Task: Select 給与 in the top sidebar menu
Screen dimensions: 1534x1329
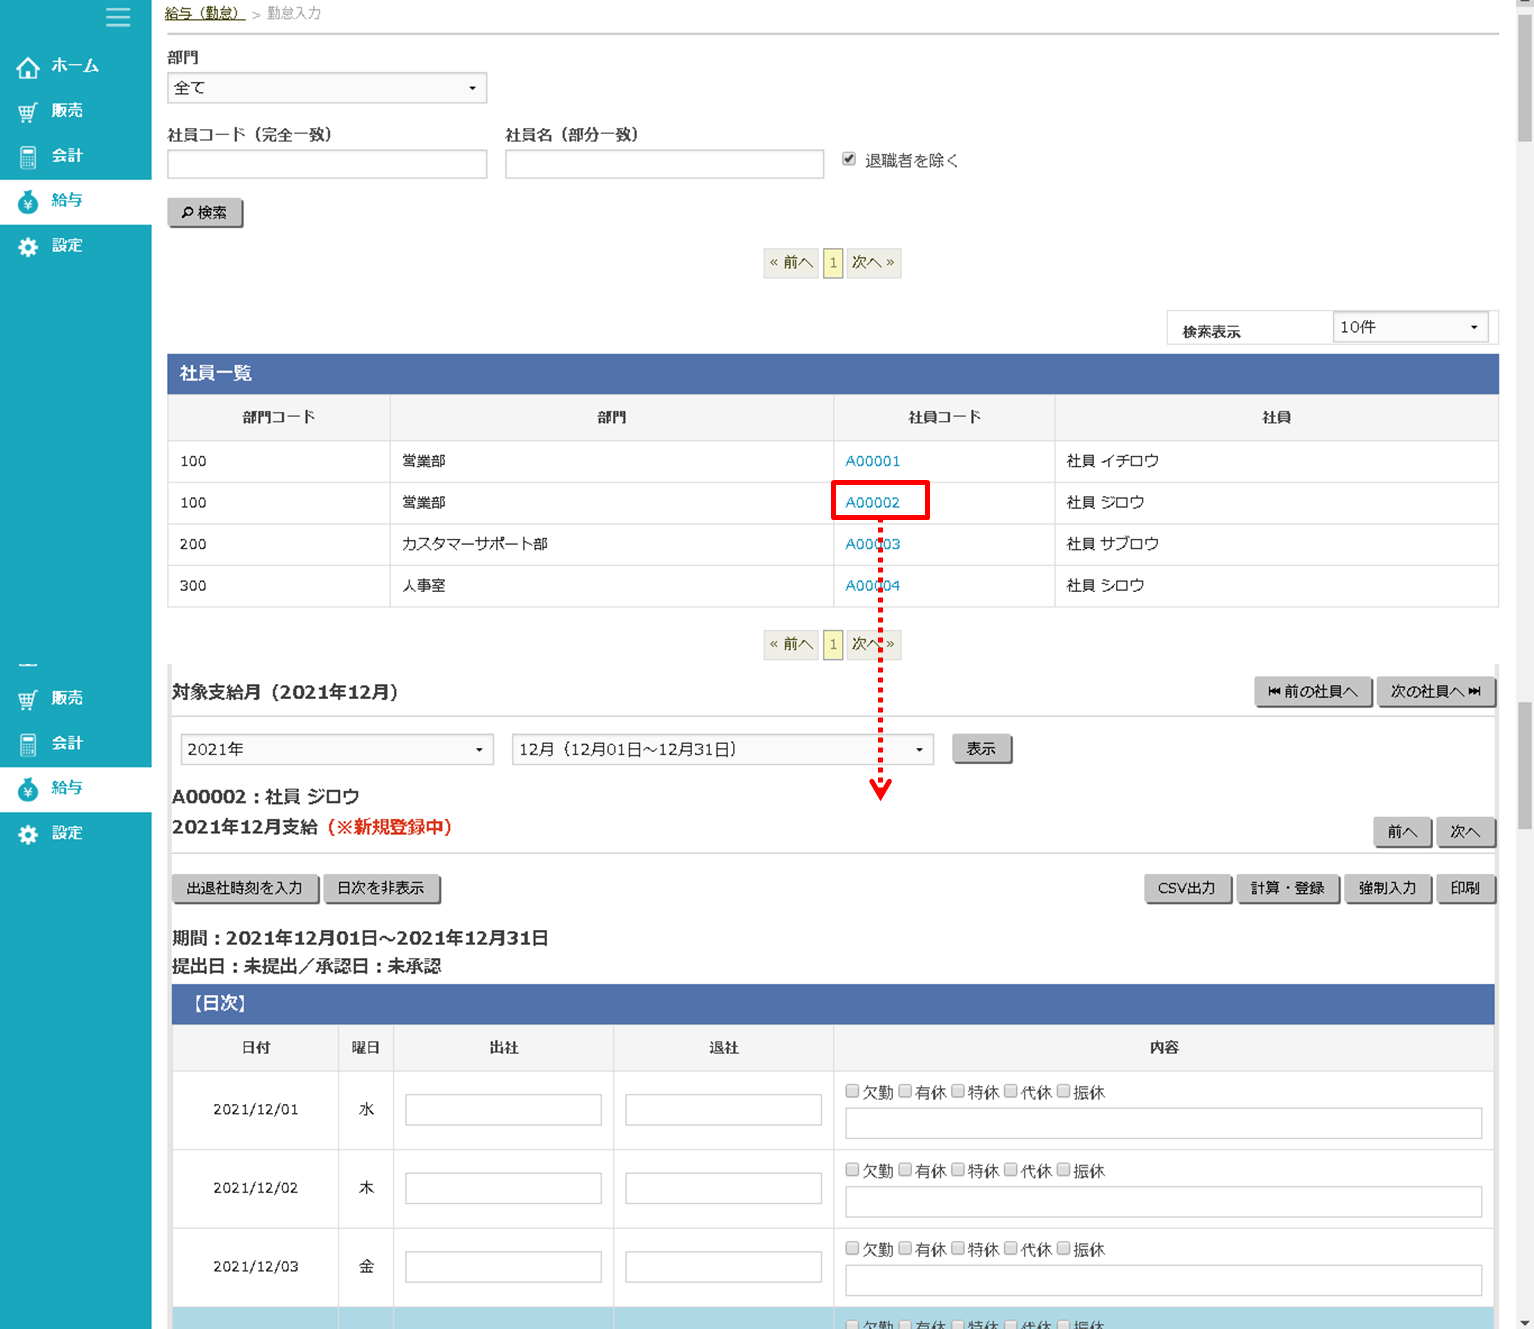Action: (x=67, y=201)
